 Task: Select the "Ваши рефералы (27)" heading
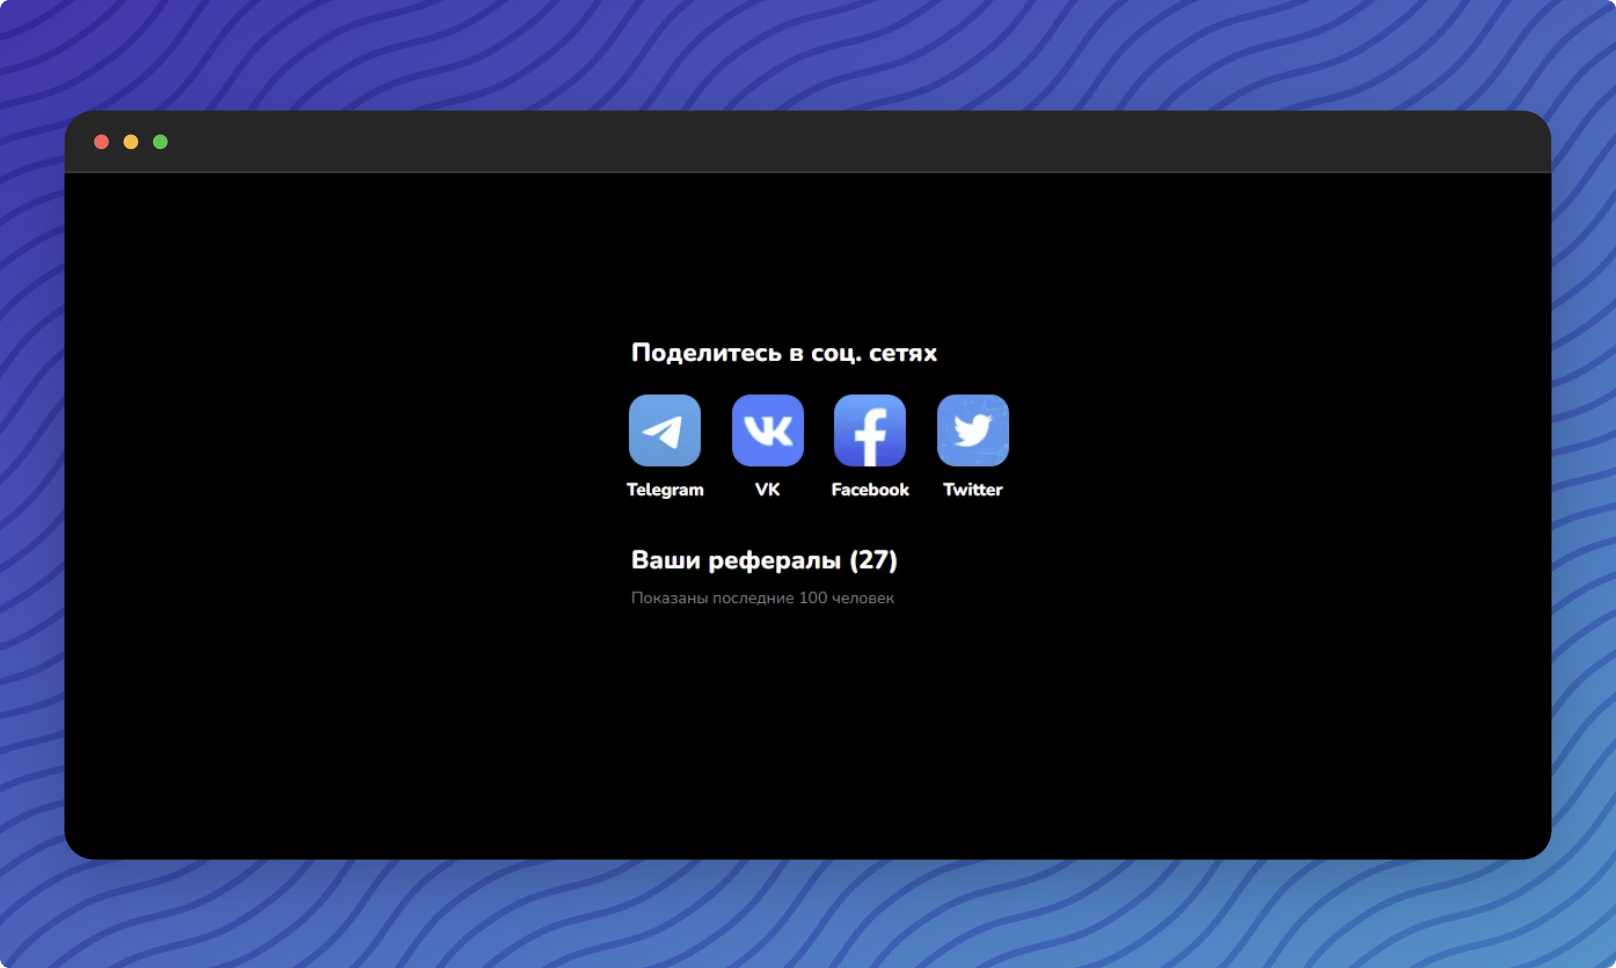pos(764,560)
